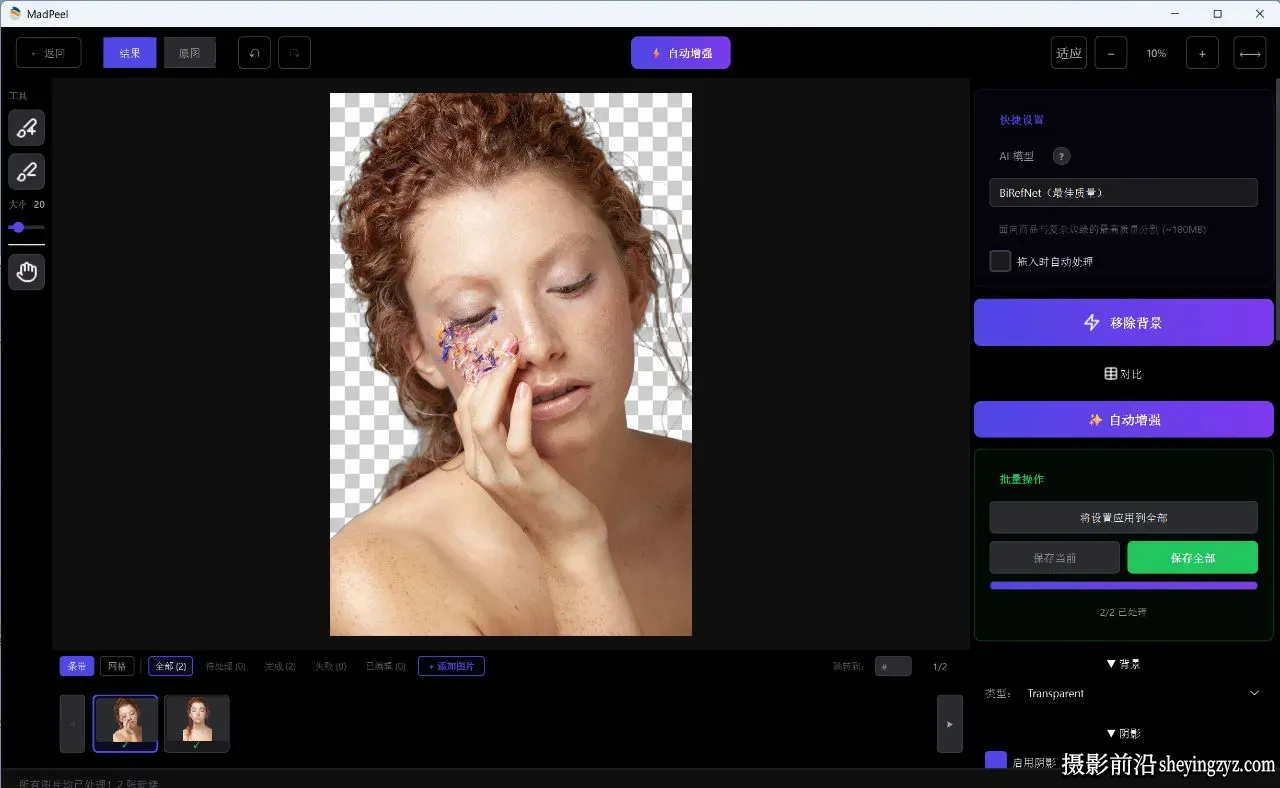Viewport: 1280px width, 788px height.
Task: Switch to the 原图 view tab
Action: [x=190, y=53]
